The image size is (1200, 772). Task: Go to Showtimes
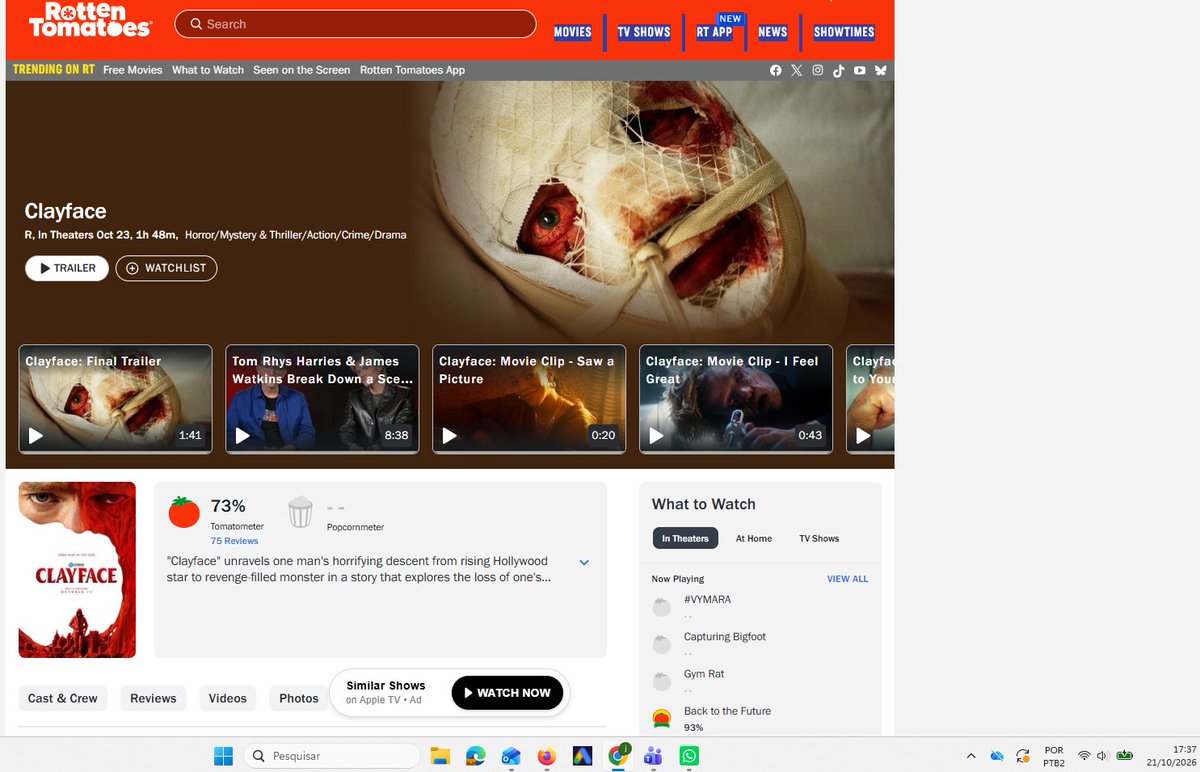tap(844, 32)
